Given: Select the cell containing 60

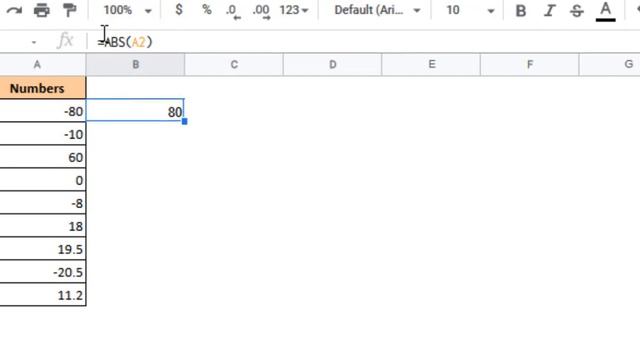Looking at the screenshot, I should click(x=43, y=157).
